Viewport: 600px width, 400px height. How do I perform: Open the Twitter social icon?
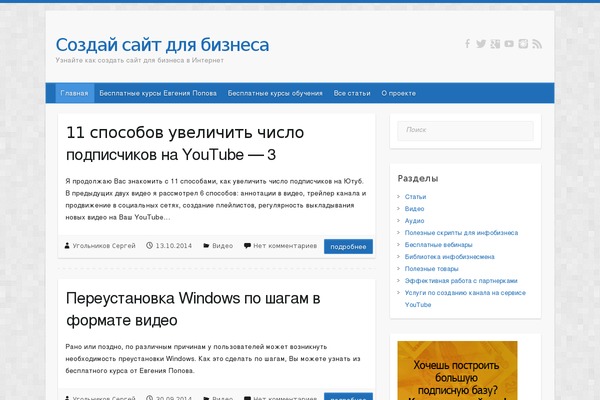[x=481, y=44]
